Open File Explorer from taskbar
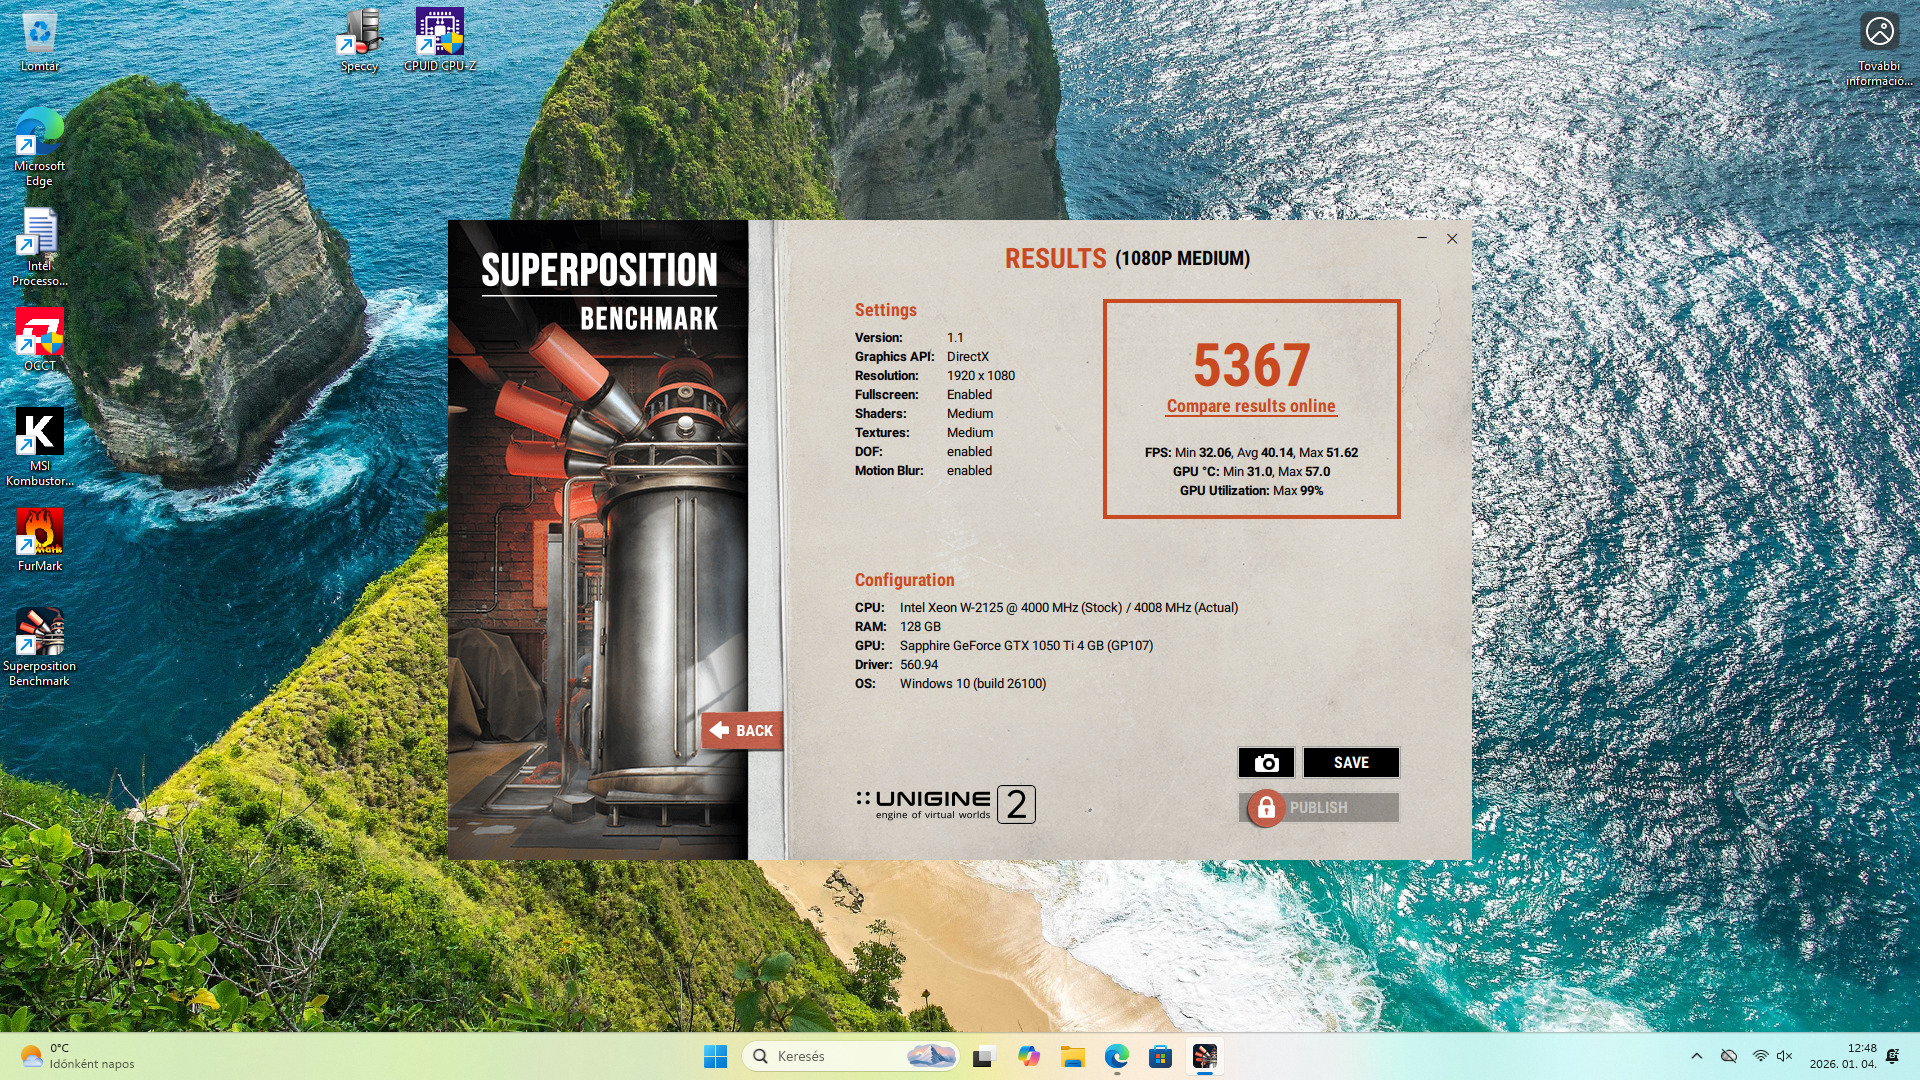Image resolution: width=1920 pixels, height=1080 pixels. click(1073, 1056)
